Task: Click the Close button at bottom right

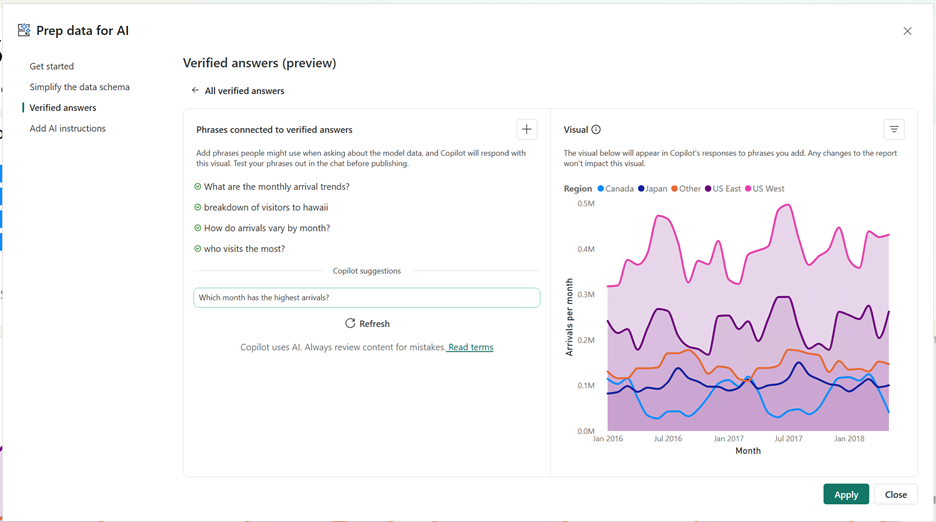Action: (x=895, y=494)
